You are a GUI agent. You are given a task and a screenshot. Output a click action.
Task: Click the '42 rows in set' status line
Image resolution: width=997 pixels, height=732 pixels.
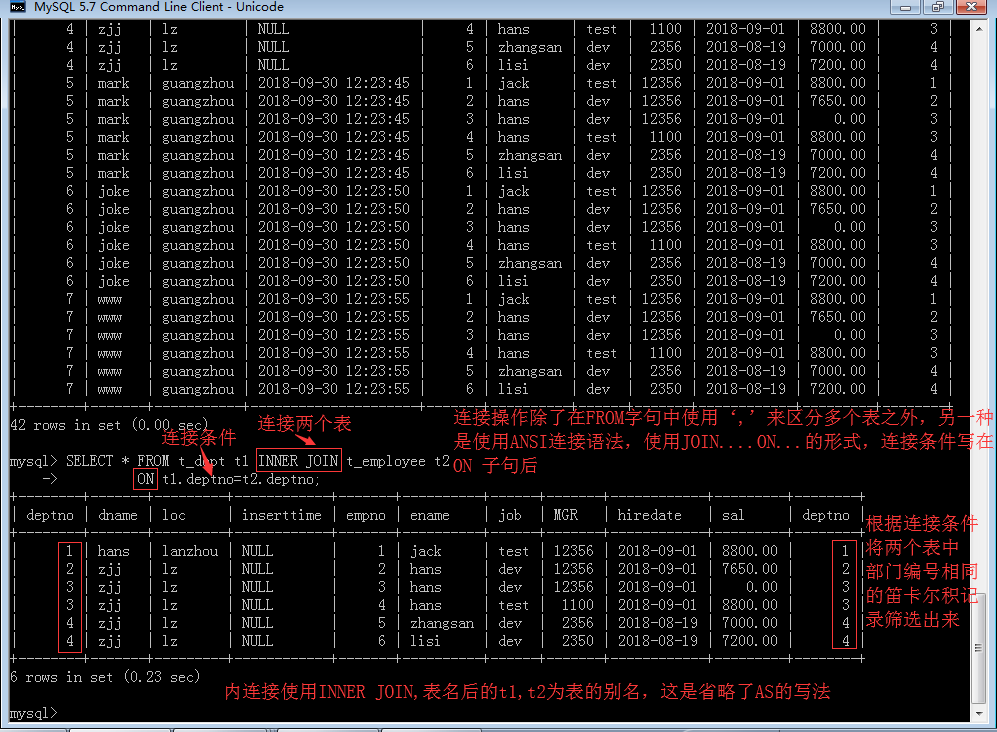(x=109, y=425)
